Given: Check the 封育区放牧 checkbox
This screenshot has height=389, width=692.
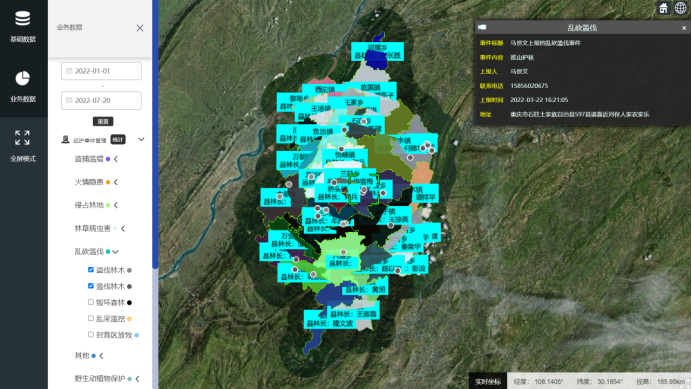Looking at the screenshot, I should [x=90, y=335].
